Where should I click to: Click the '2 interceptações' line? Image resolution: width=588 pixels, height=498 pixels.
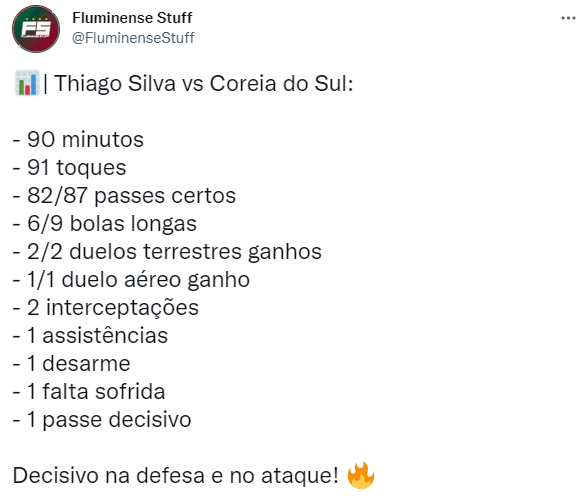click(x=106, y=308)
